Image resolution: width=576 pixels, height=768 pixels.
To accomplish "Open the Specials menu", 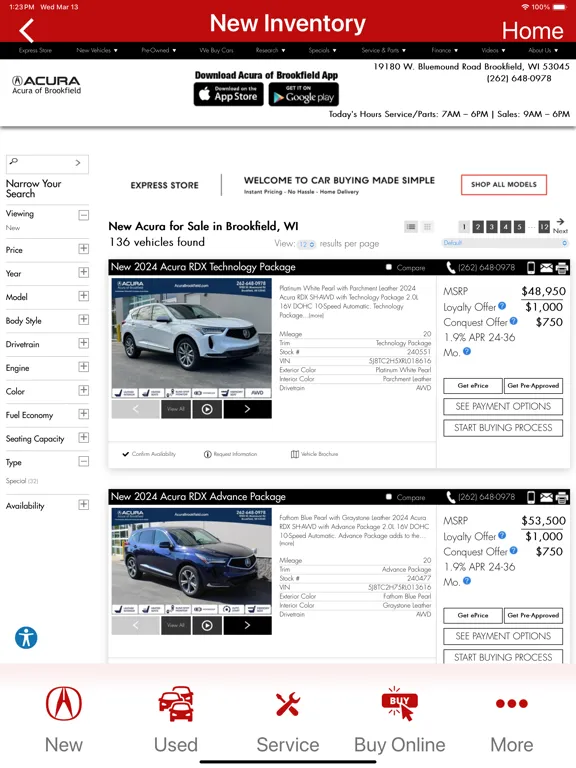I will tap(322, 50).
